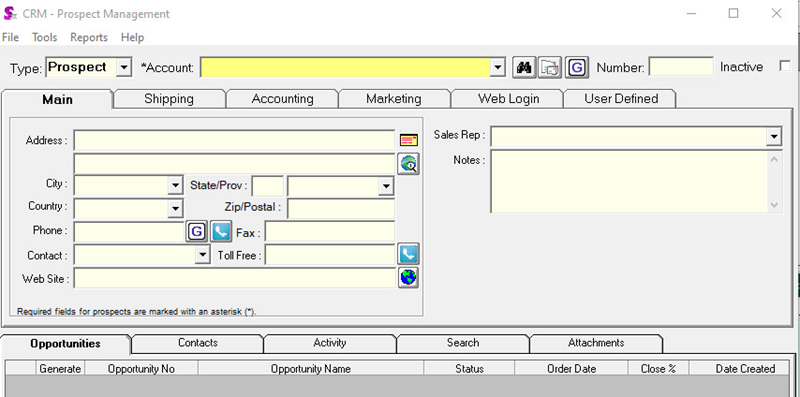The width and height of the screenshot is (800, 397).
Task: Toggle the Inactive checkbox
Action: point(785,66)
